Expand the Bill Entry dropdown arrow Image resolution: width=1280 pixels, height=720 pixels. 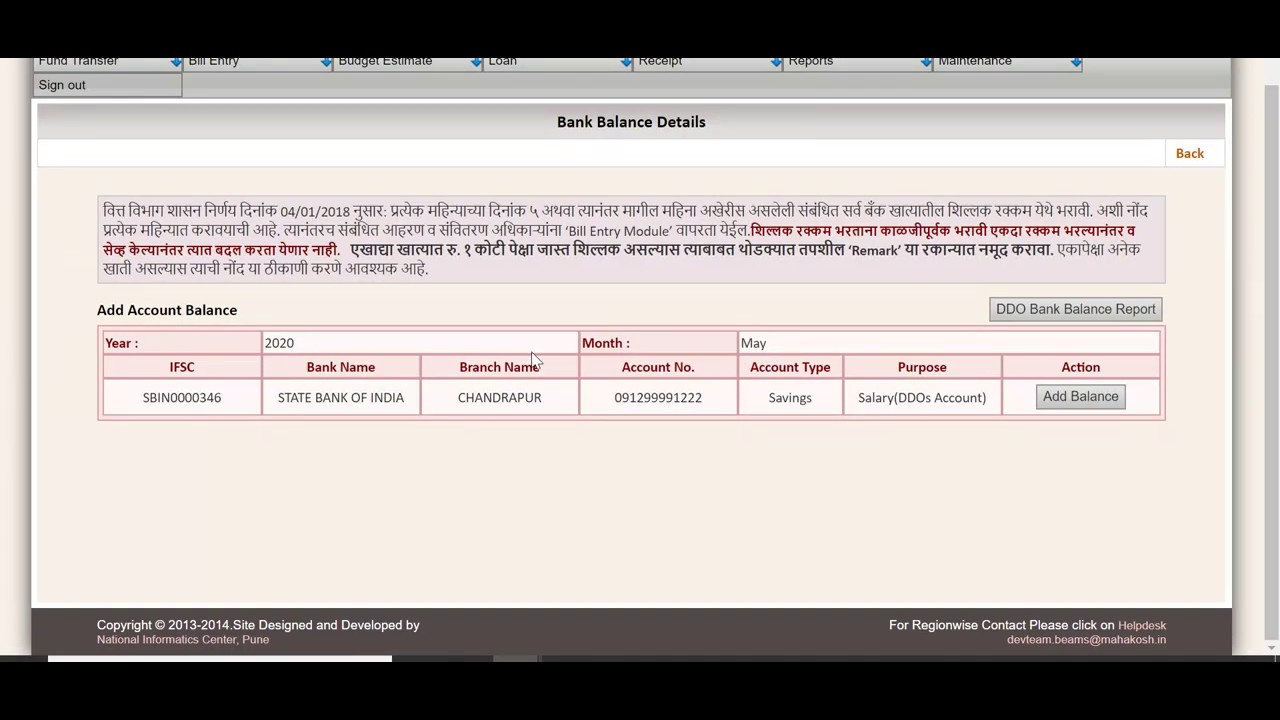pyautogui.click(x=326, y=63)
